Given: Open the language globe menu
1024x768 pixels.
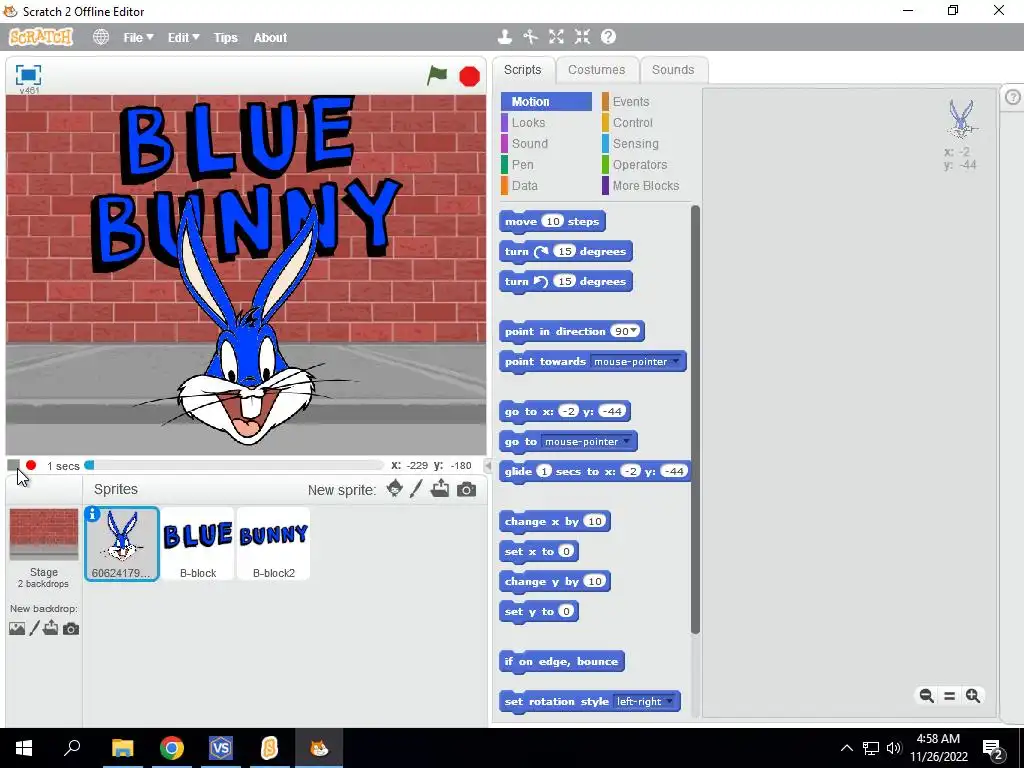Looking at the screenshot, I should click(x=101, y=37).
